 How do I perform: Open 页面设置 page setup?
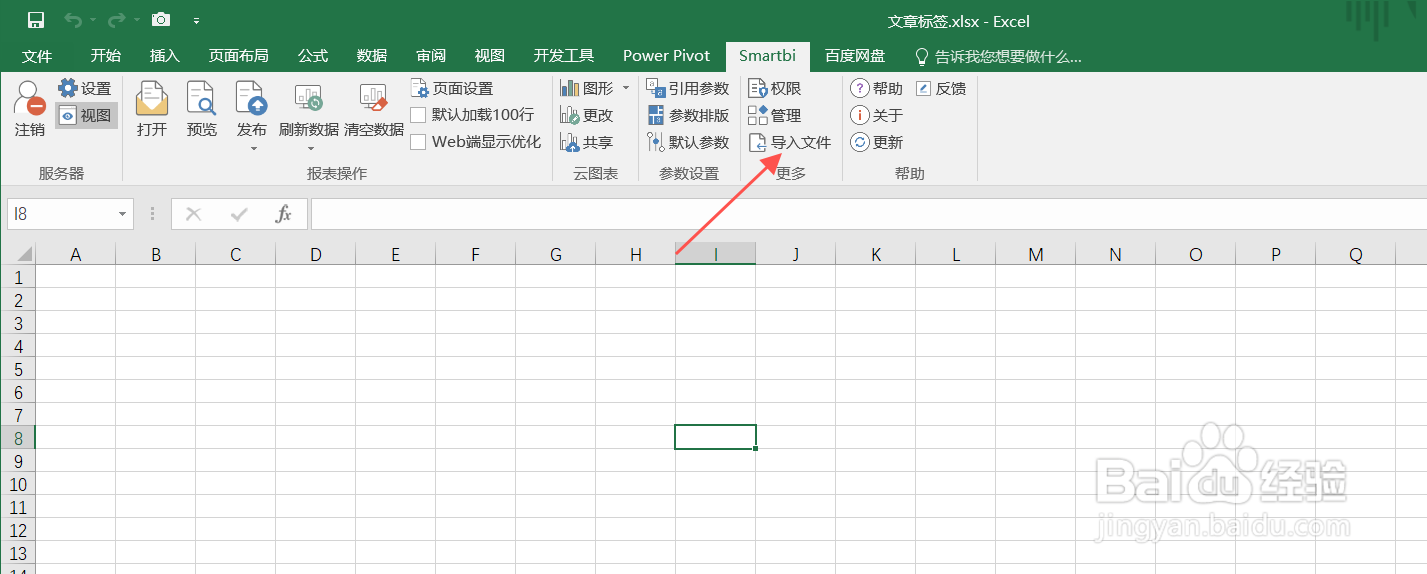click(x=452, y=89)
